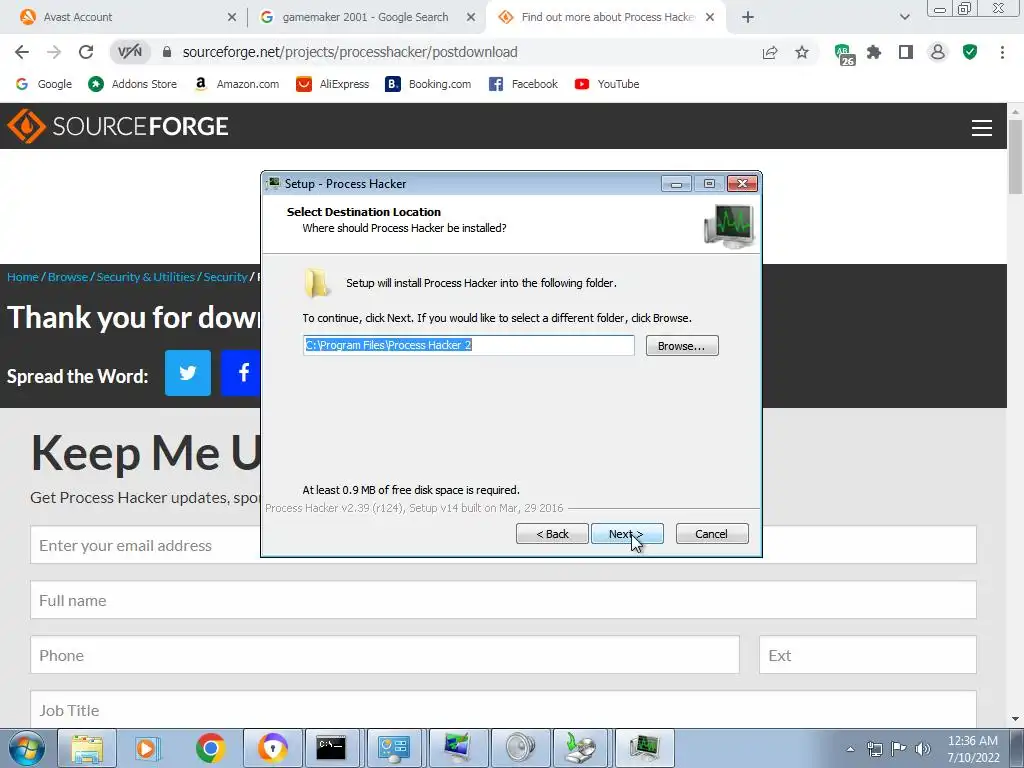Follow the Browse breadcrumb link
The width and height of the screenshot is (1024, 768).
[68, 277]
